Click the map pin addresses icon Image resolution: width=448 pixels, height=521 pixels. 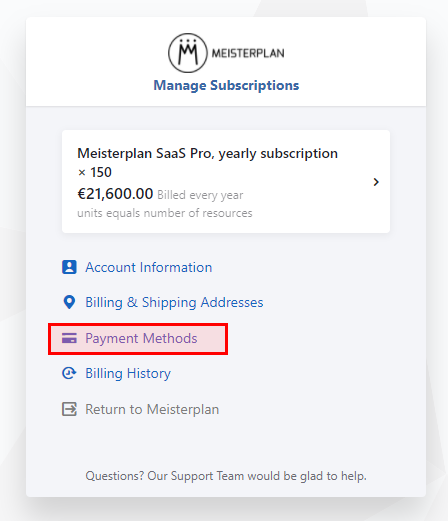click(x=69, y=302)
